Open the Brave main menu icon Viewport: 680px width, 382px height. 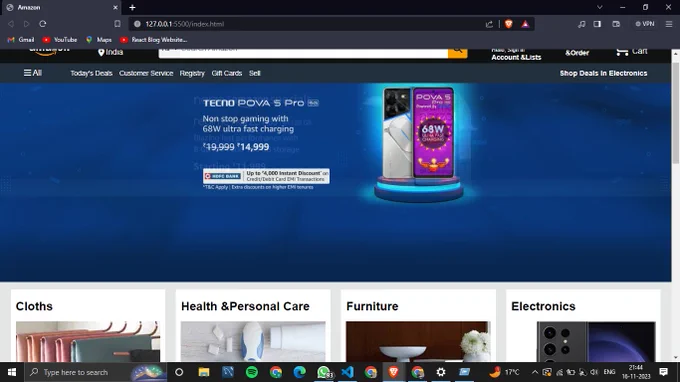point(669,24)
